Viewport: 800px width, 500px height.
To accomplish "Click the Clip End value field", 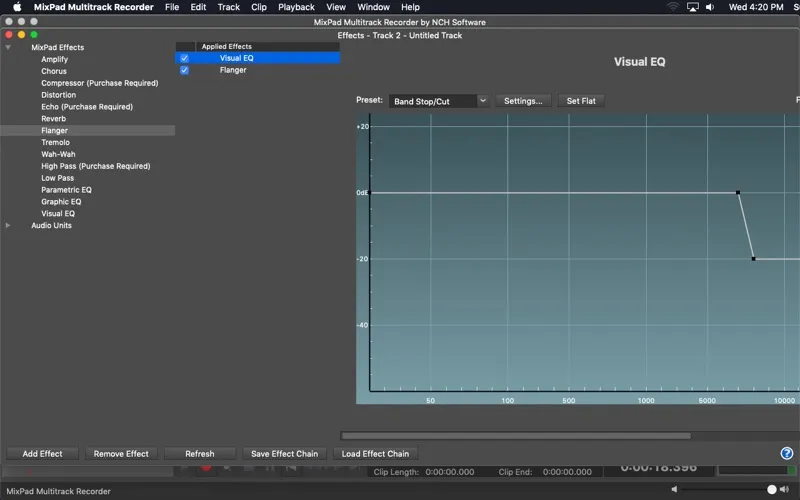I will (567, 472).
